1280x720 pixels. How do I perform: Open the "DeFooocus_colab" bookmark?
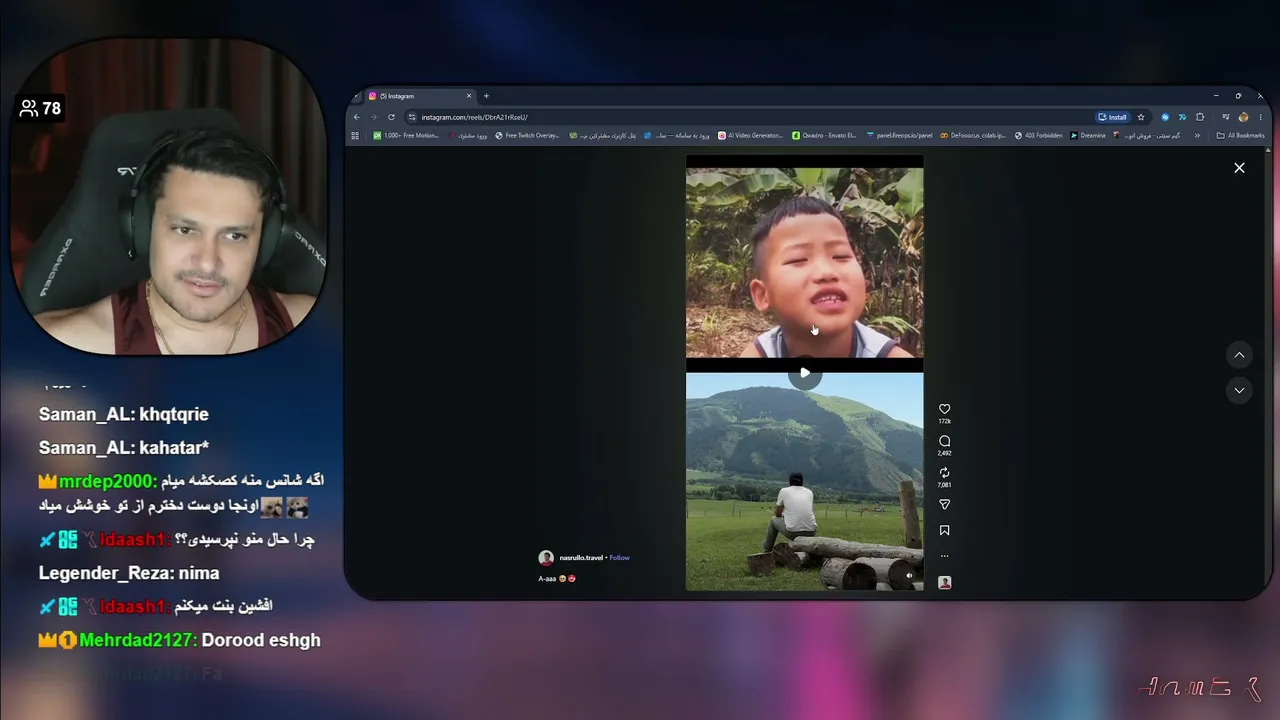click(x=973, y=135)
